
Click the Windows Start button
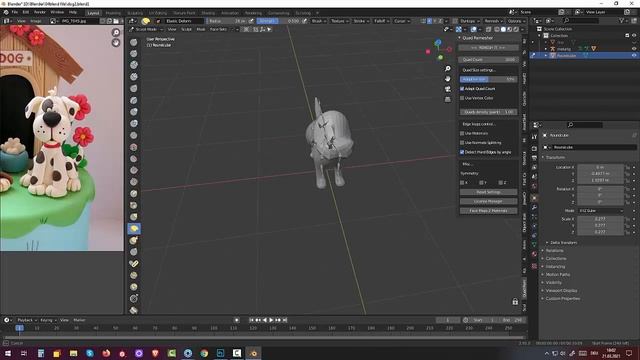tap(7, 353)
